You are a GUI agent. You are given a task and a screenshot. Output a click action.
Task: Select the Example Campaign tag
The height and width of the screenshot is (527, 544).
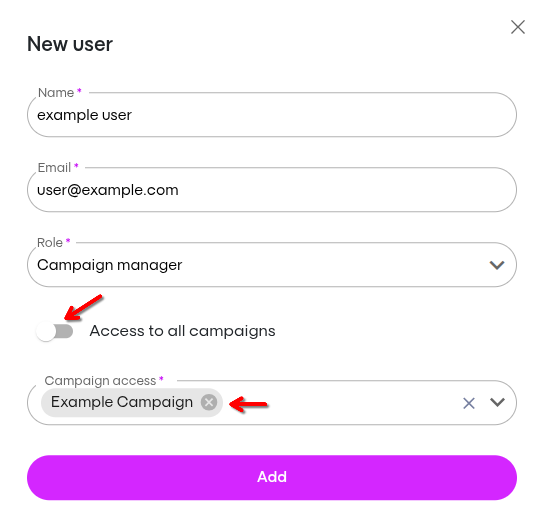(122, 402)
